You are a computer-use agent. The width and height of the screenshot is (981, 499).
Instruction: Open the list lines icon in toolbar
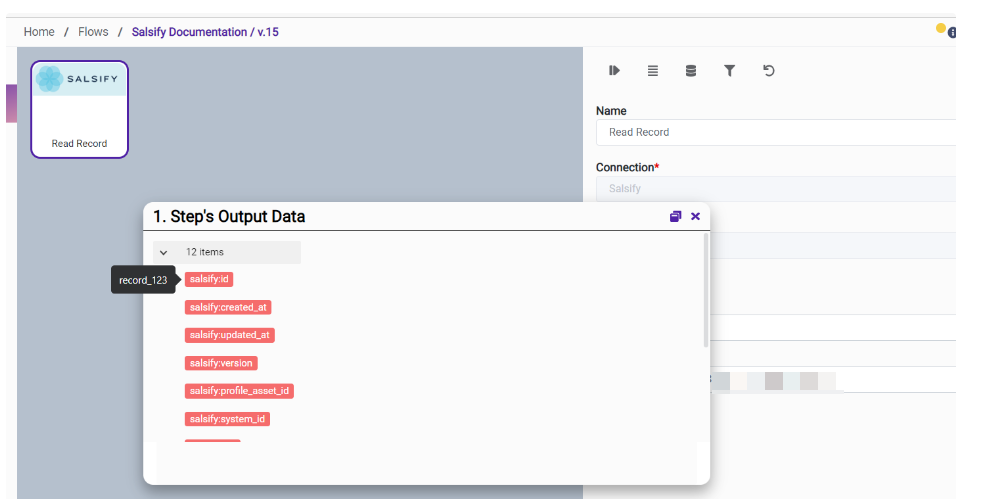pos(652,71)
